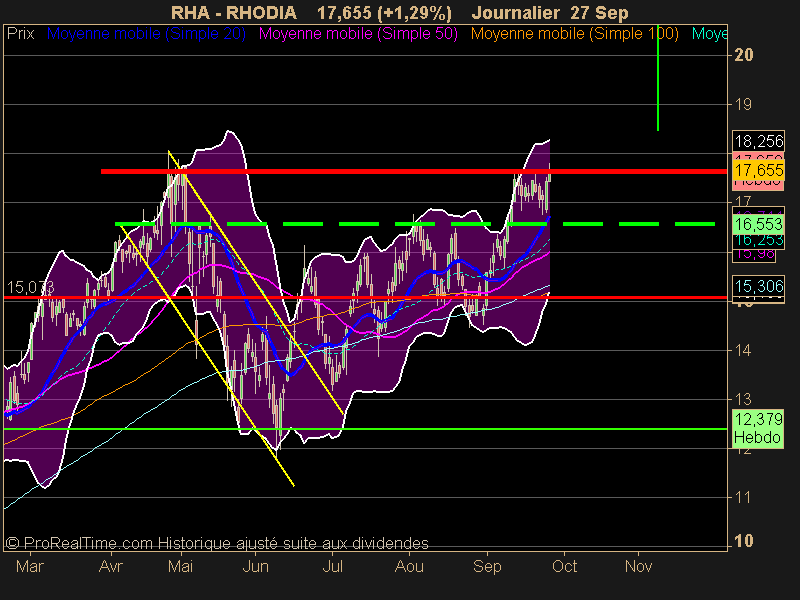Click the "13" price axis value
The height and width of the screenshot is (600, 800).
(743, 399)
